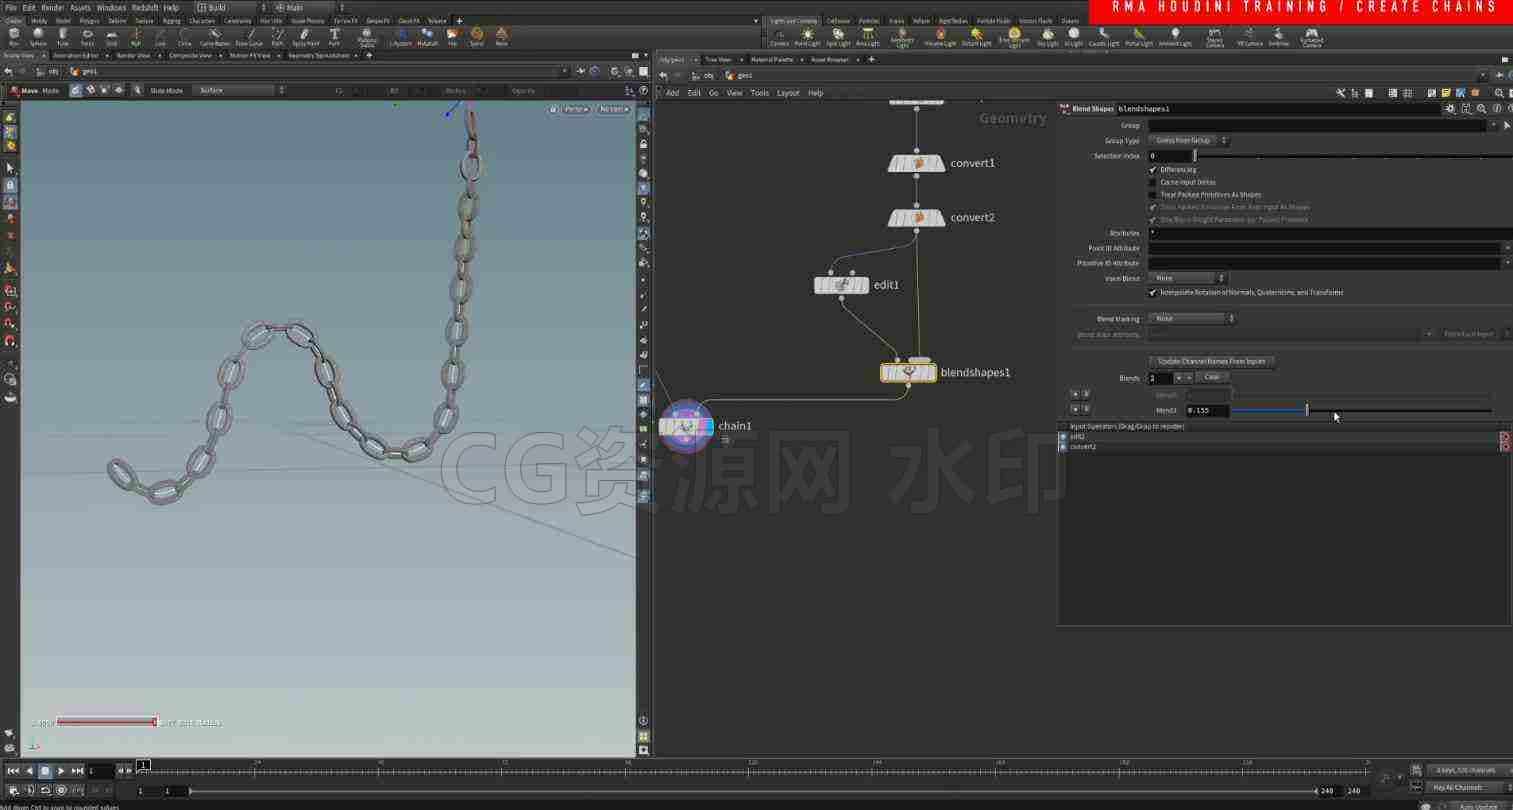Select the Sky Light shelf tool
Image resolution: width=1513 pixels, height=810 pixels.
click(x=1047, y=37)
